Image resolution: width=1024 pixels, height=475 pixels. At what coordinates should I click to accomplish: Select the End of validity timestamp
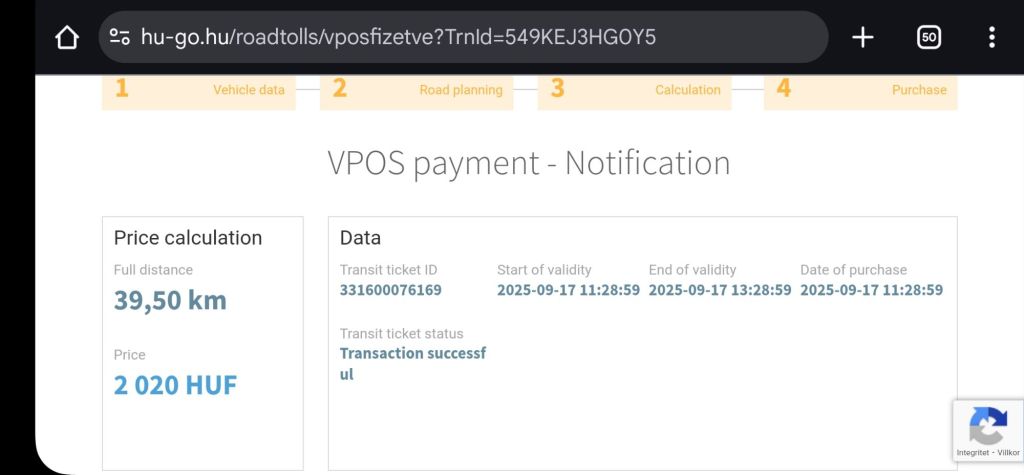point(720,290)
